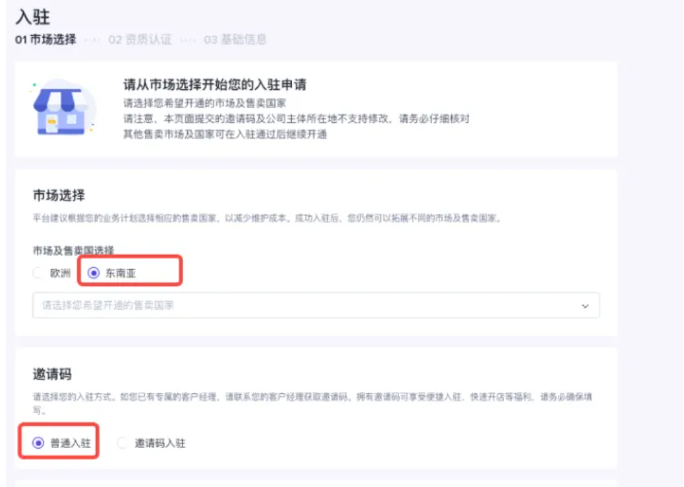Click the line 其他售卖市场及国家可在入驻通过后继续开通
The image size is (684, 487).
(225, 134)
